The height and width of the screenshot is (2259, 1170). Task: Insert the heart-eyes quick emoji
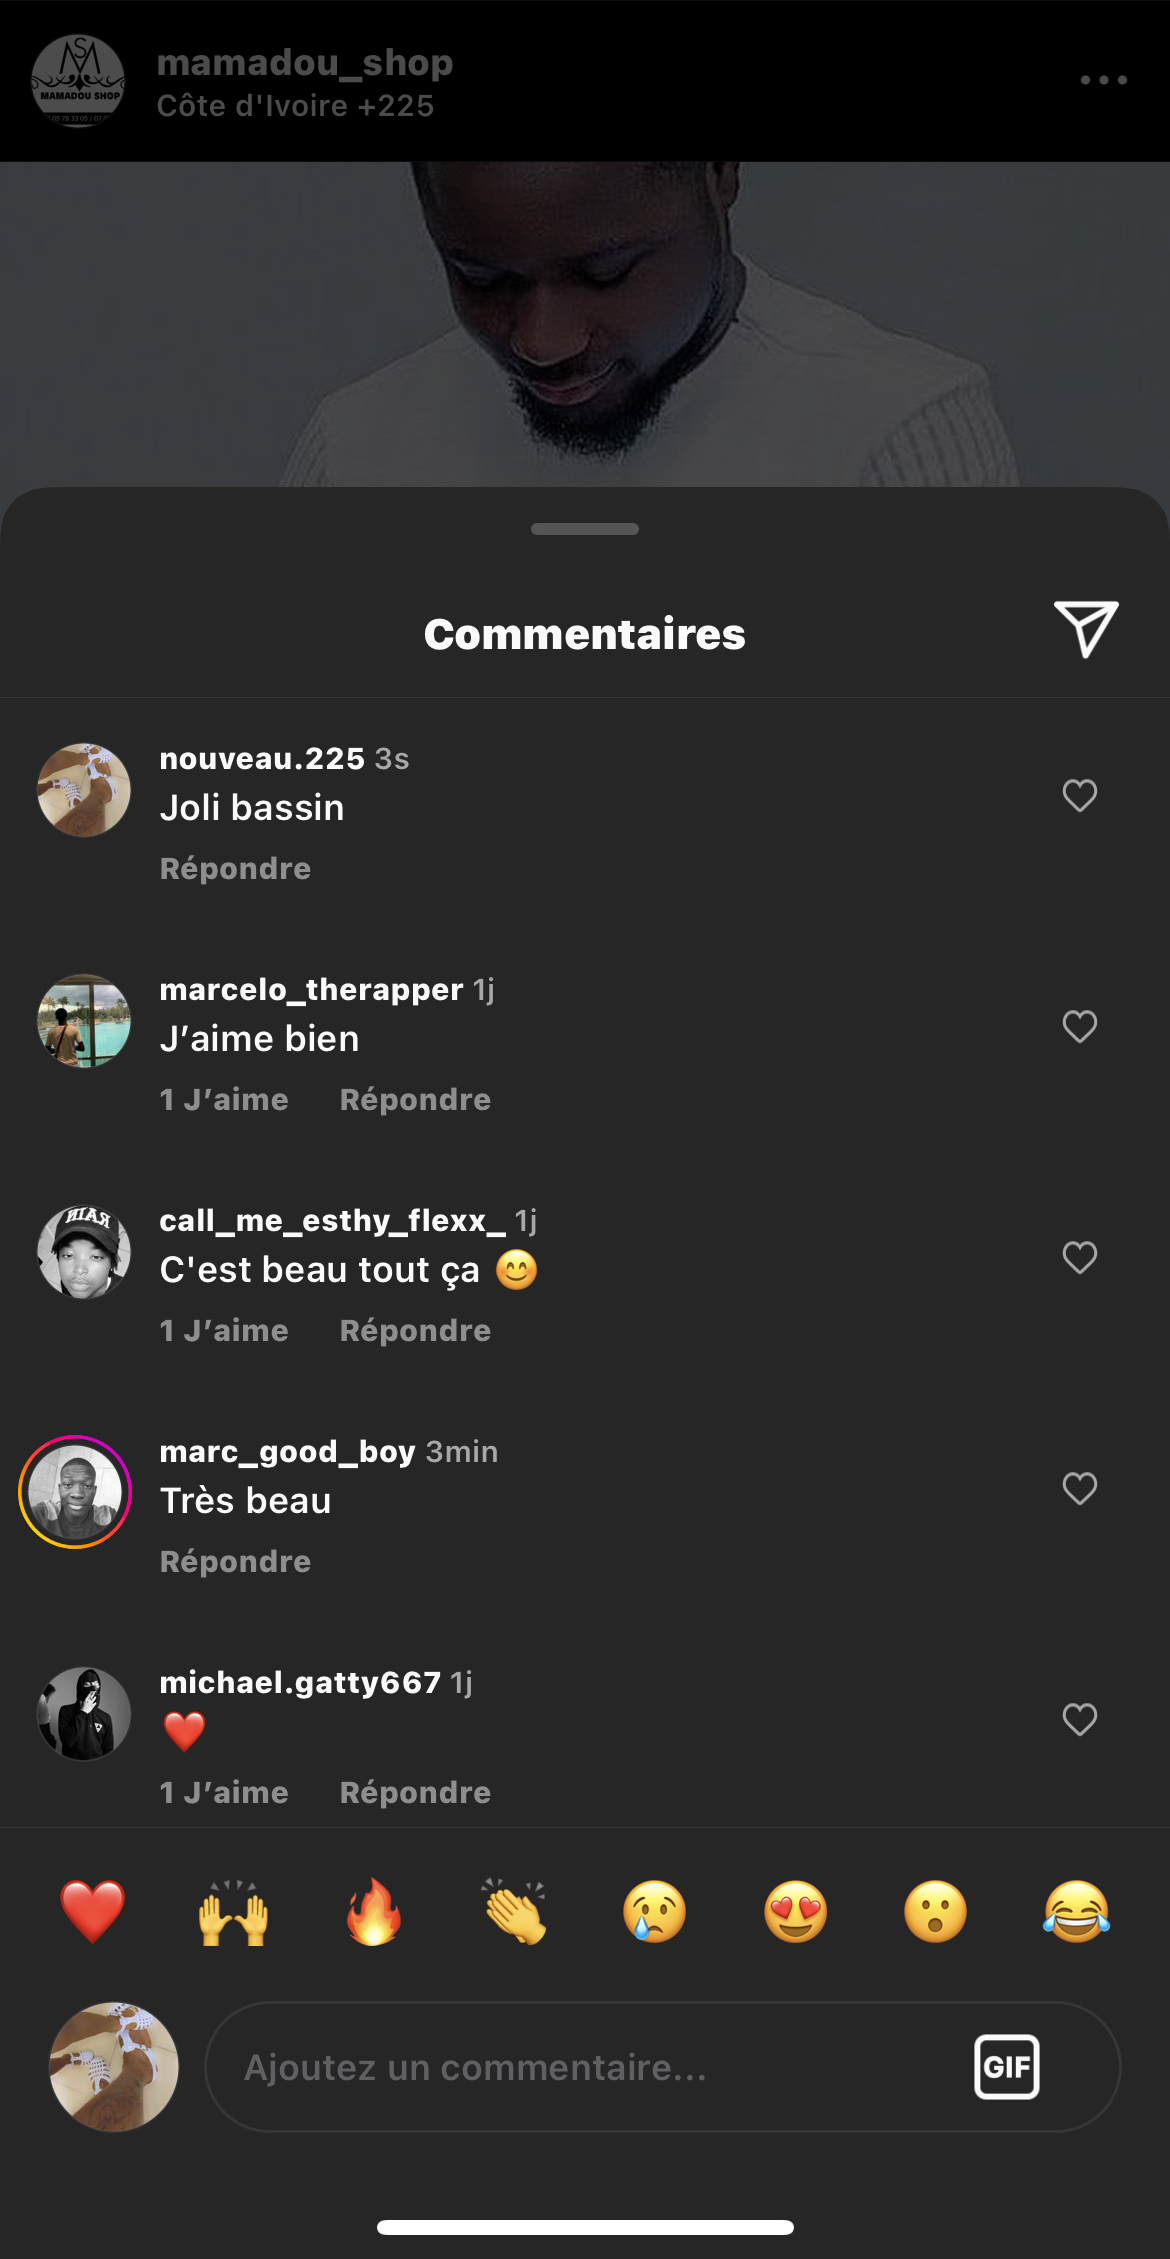click(x=796, y=1912)
